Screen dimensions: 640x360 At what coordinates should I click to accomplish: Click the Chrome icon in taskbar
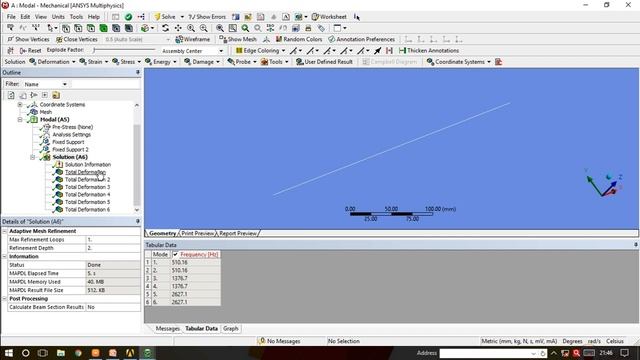coord(78,353)
